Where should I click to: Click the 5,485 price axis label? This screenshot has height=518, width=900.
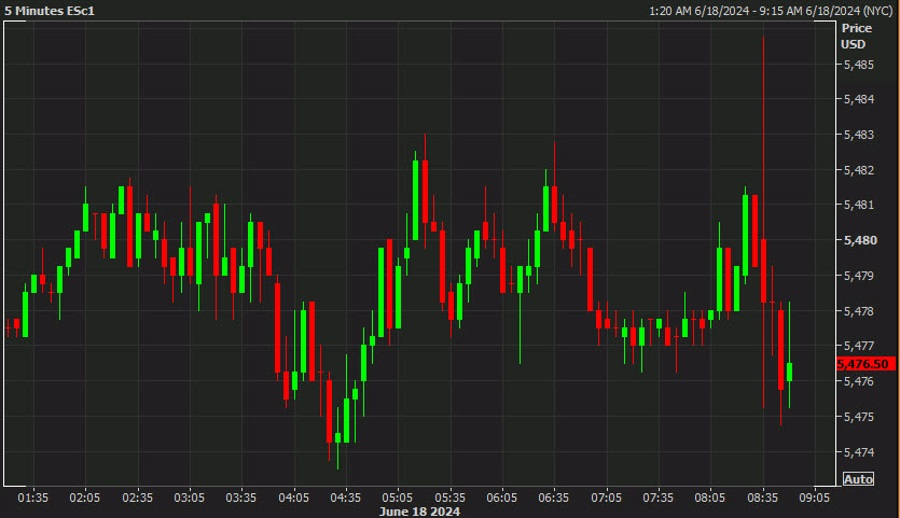pos(859,65)
